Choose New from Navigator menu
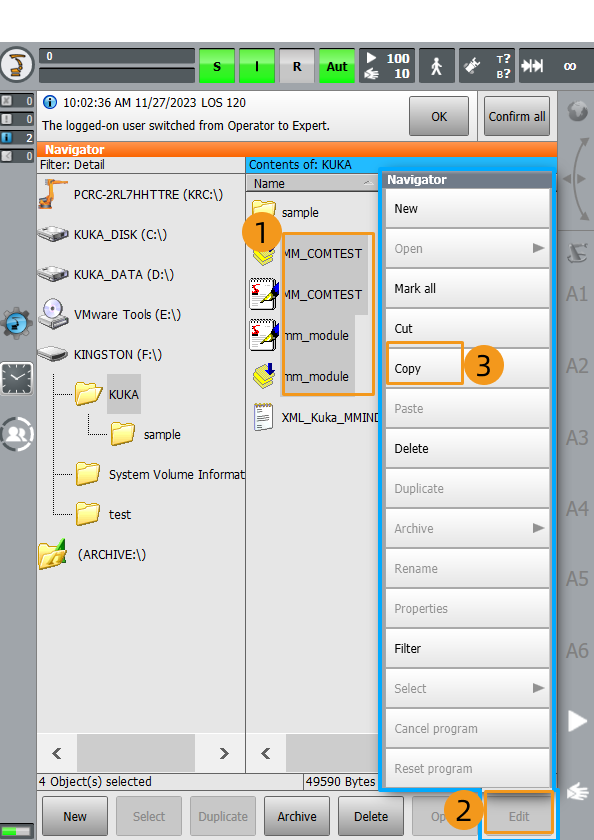Image resolution: width=594 pixels, height=840 pixels. click(x=468, y=208)
